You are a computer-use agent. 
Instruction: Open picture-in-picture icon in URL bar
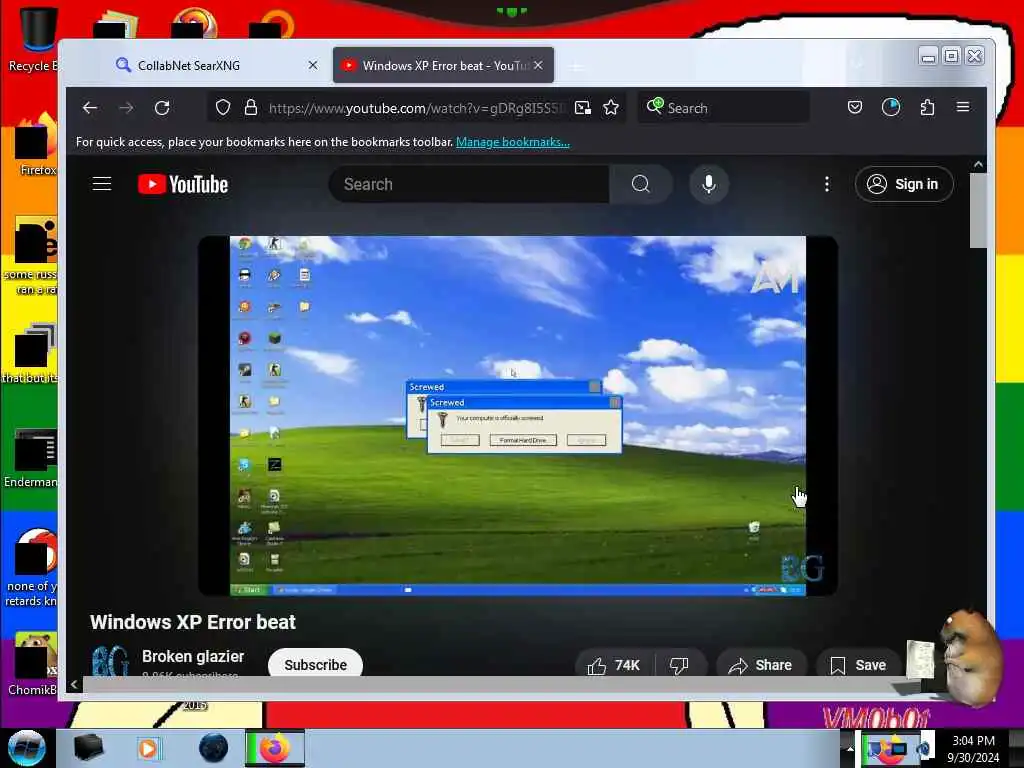point(583,108)
